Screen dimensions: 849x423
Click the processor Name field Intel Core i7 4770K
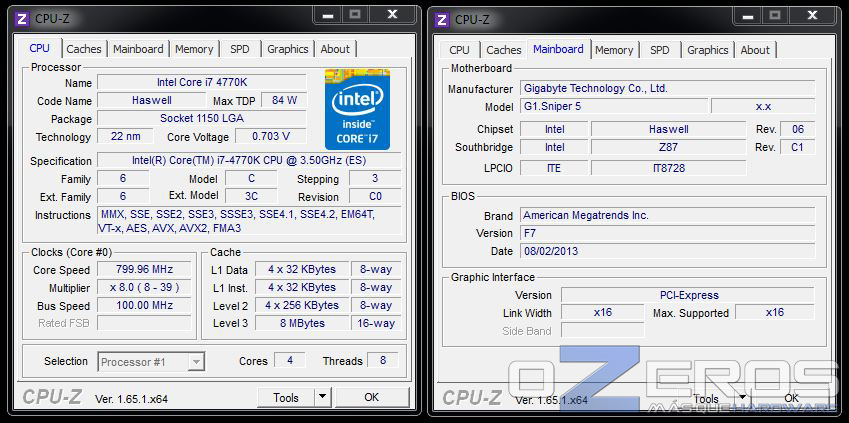pyautogui.click(x=202, y=82)
